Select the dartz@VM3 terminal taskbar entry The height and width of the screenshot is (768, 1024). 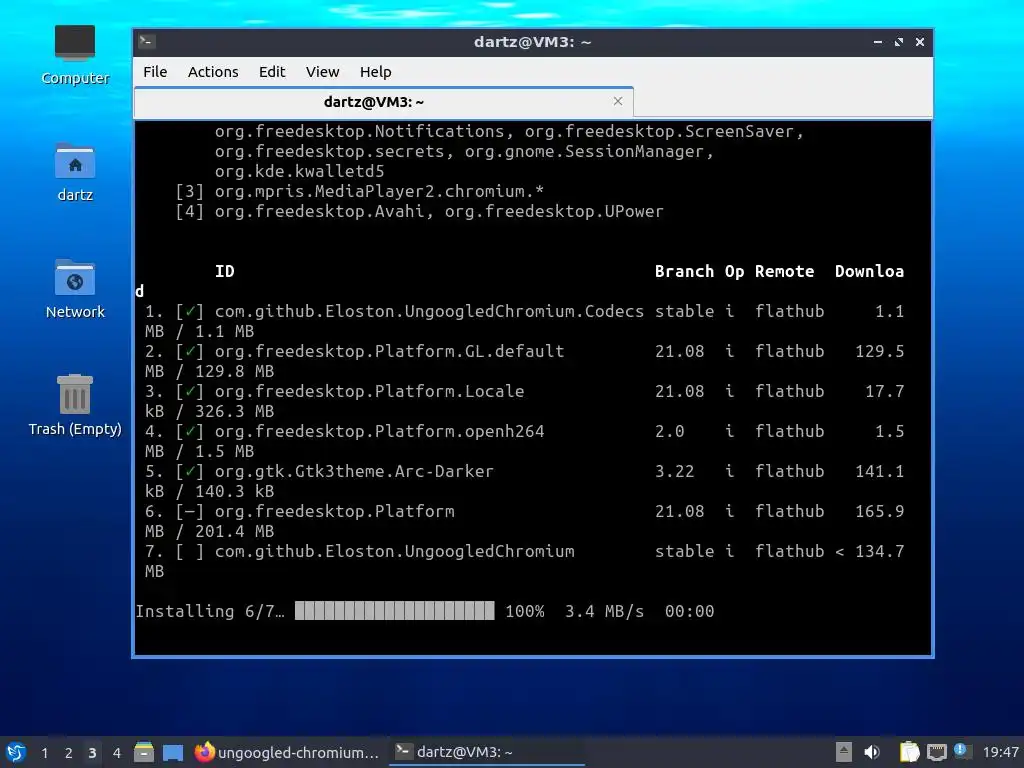click(487, 752)
